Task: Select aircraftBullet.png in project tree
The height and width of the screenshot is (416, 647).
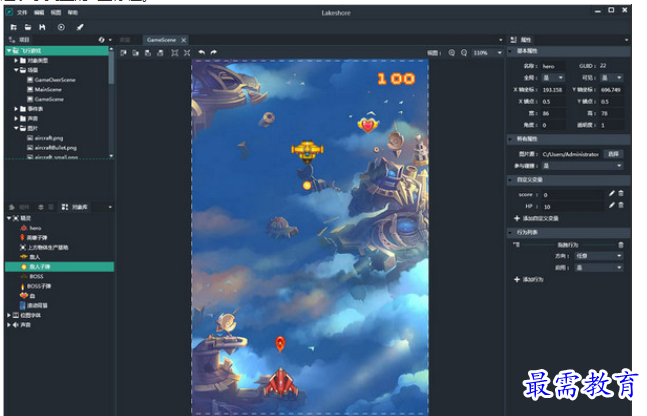Action: (56, 148)
